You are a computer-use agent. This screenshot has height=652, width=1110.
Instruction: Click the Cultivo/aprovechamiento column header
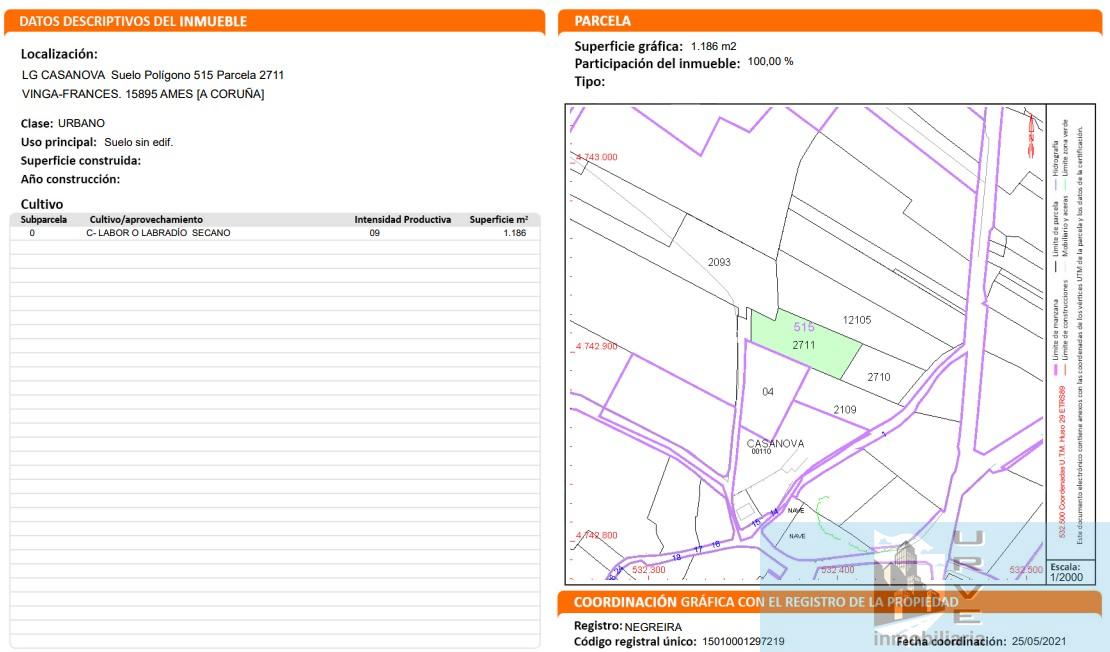click(146, 219)
